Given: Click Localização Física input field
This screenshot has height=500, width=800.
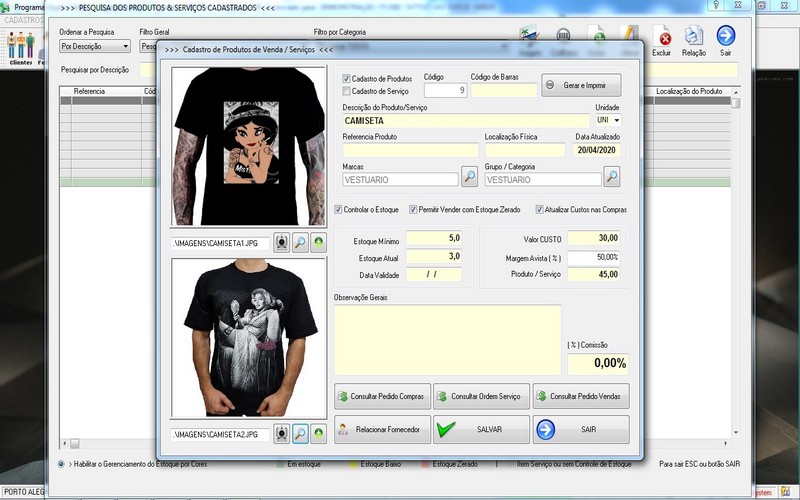Looking at the screenshot, I should 525,150.
